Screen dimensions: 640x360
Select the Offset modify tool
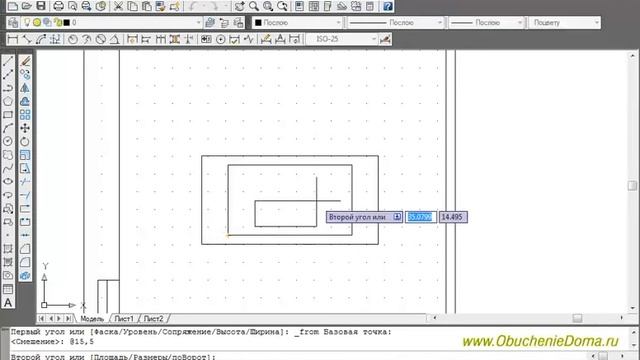pos(25,101)
